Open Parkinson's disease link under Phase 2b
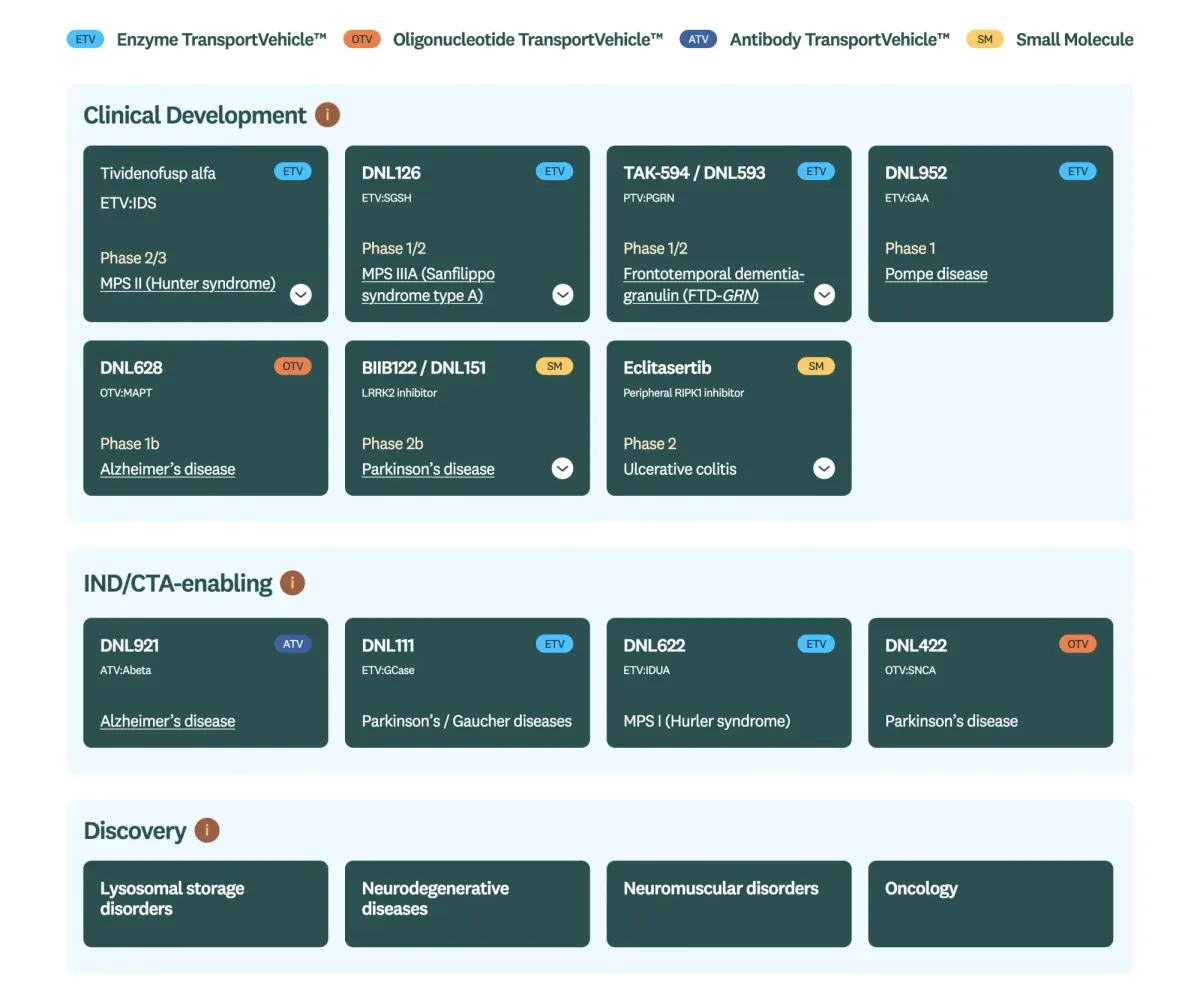The width and height of the screenshot is (1200, 1001). pyautogui.click(x=428, y=469)
